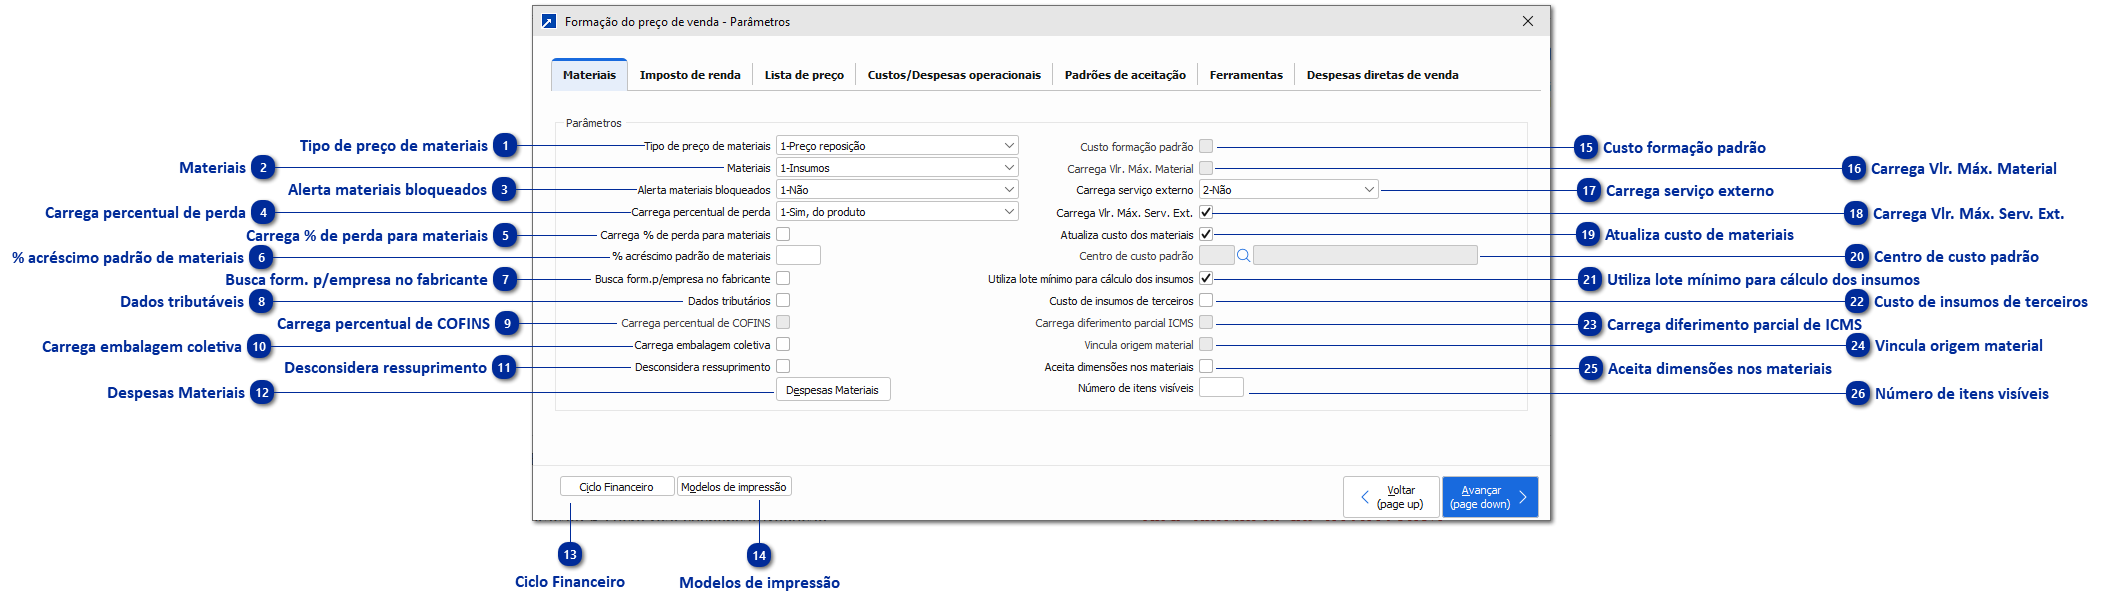Viewport: 2104px width, 609px height.
Task: Click the numbered callout badge 17
Action: [x=1589, y=191]
